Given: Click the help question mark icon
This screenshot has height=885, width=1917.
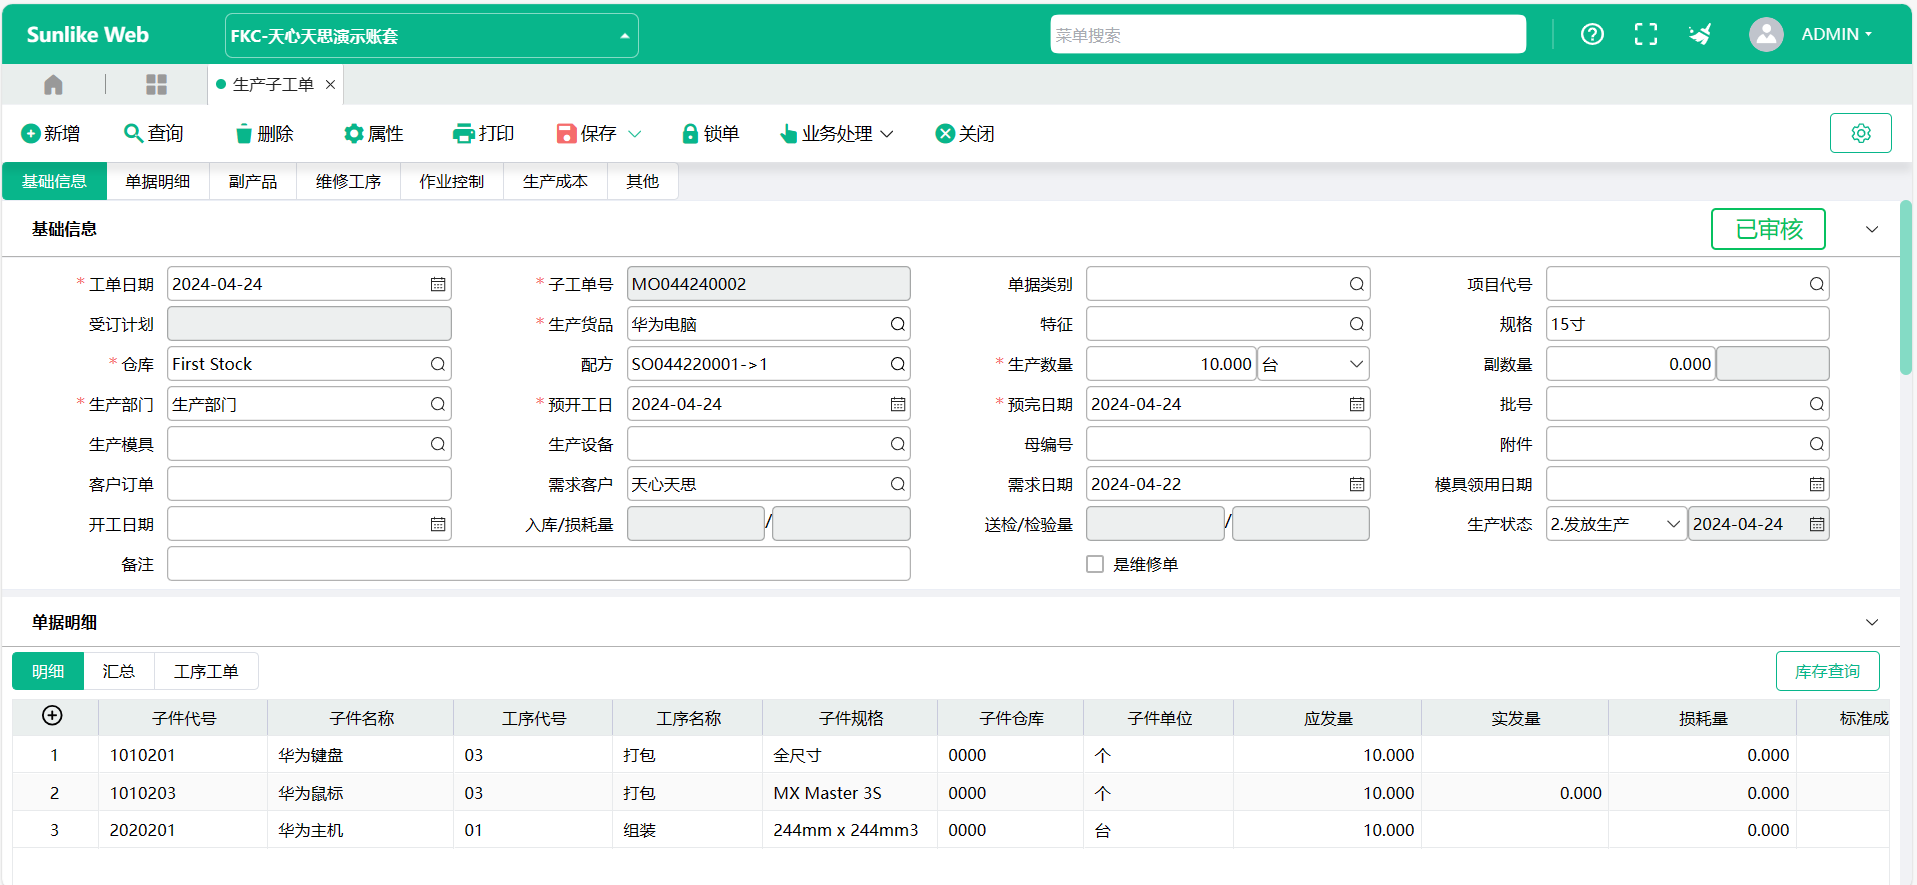Looking at the screenshot, I should (x=1592, y=34).
